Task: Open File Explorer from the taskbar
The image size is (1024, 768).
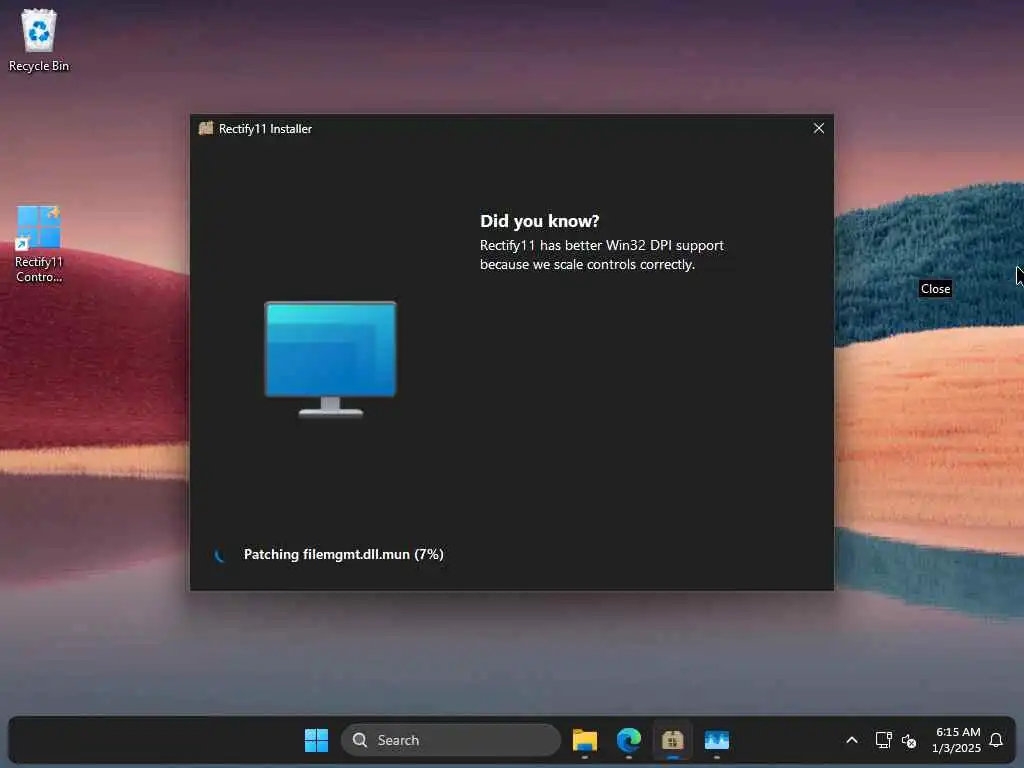Action: [x=584, y=740]
